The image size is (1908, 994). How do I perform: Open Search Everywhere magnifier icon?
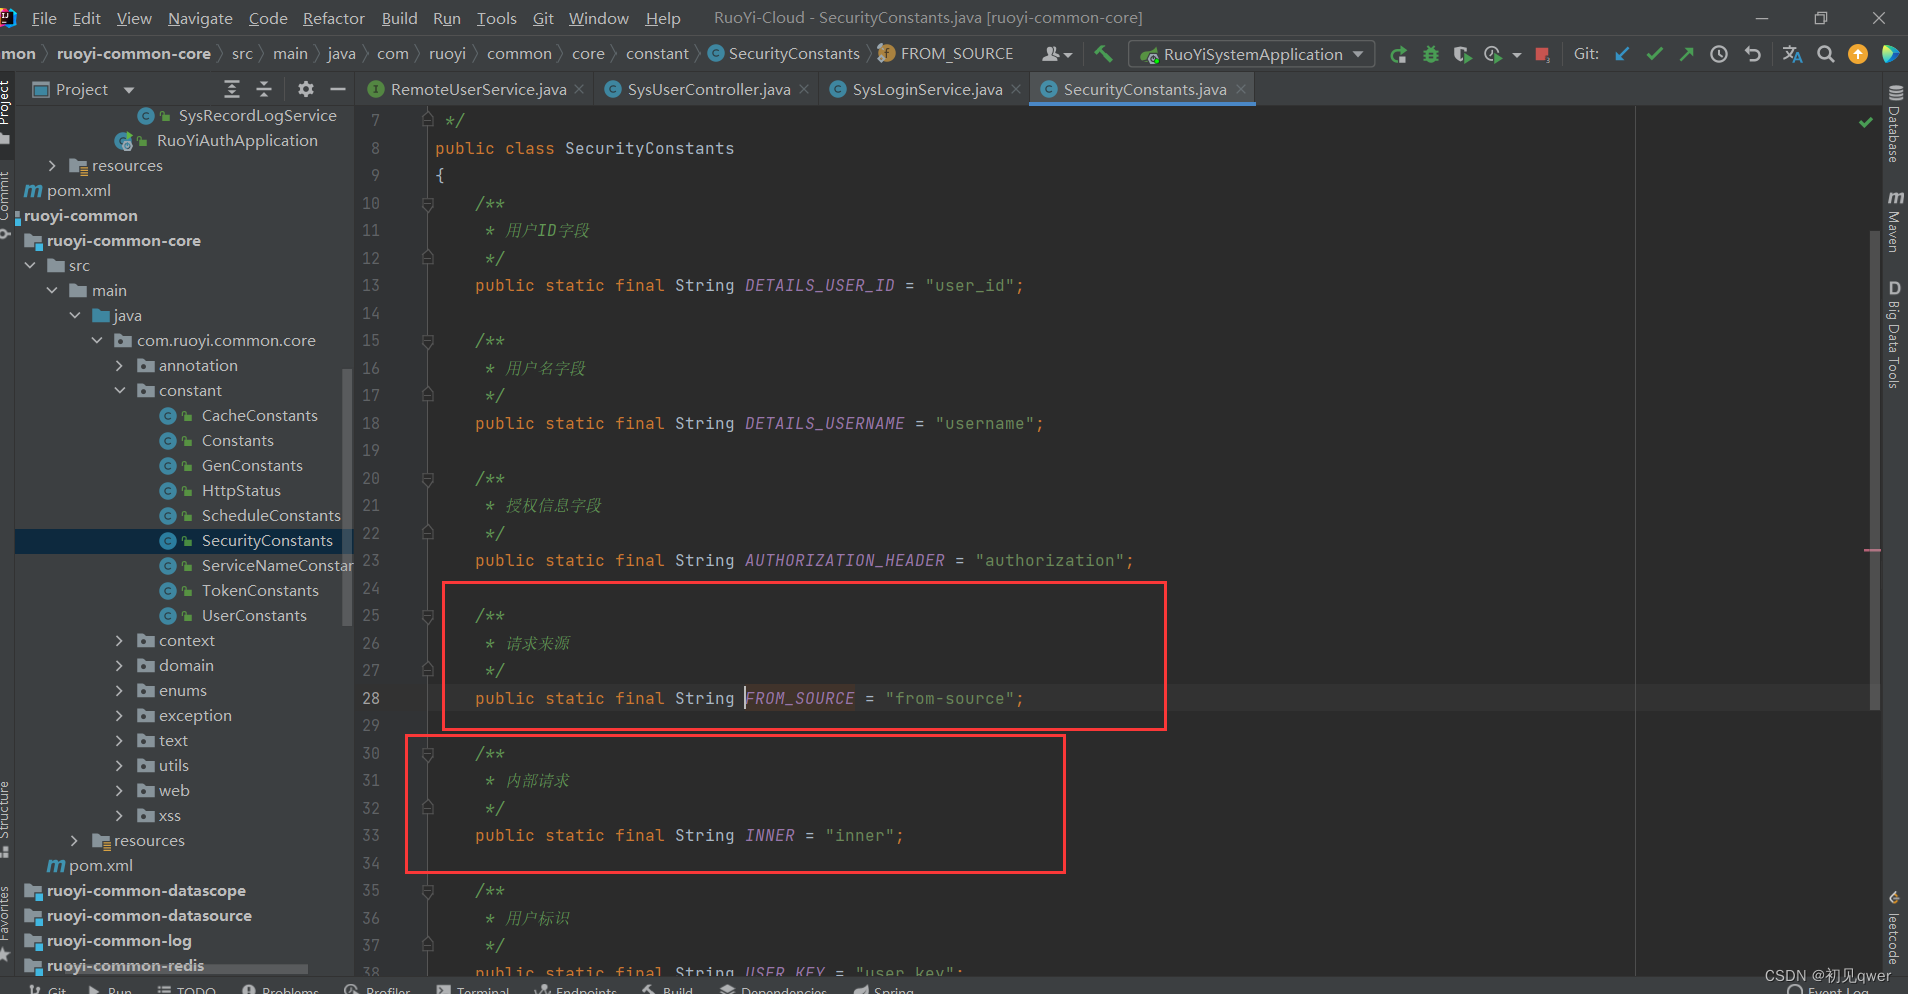(1826, 54)
